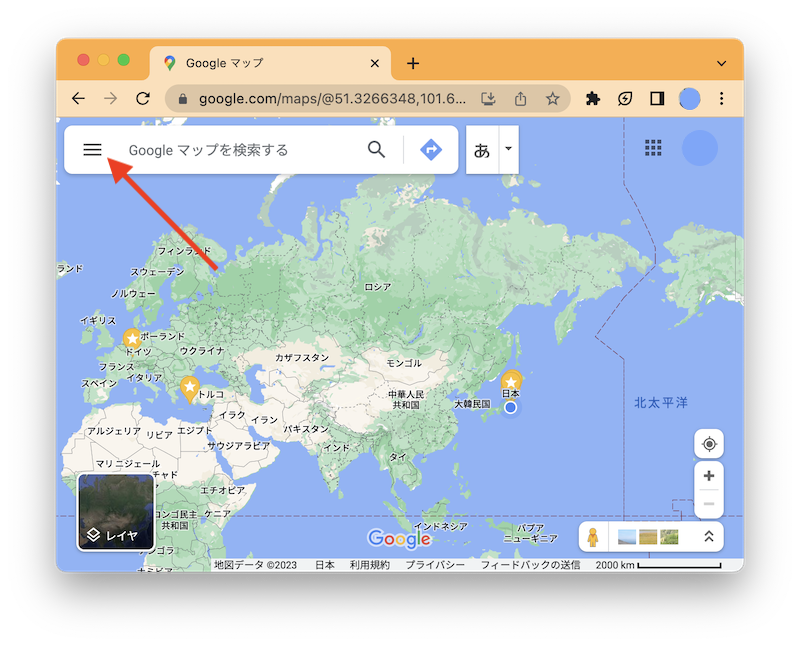
Task: Reload the Google Maps page
Action: tap(143, 98)
